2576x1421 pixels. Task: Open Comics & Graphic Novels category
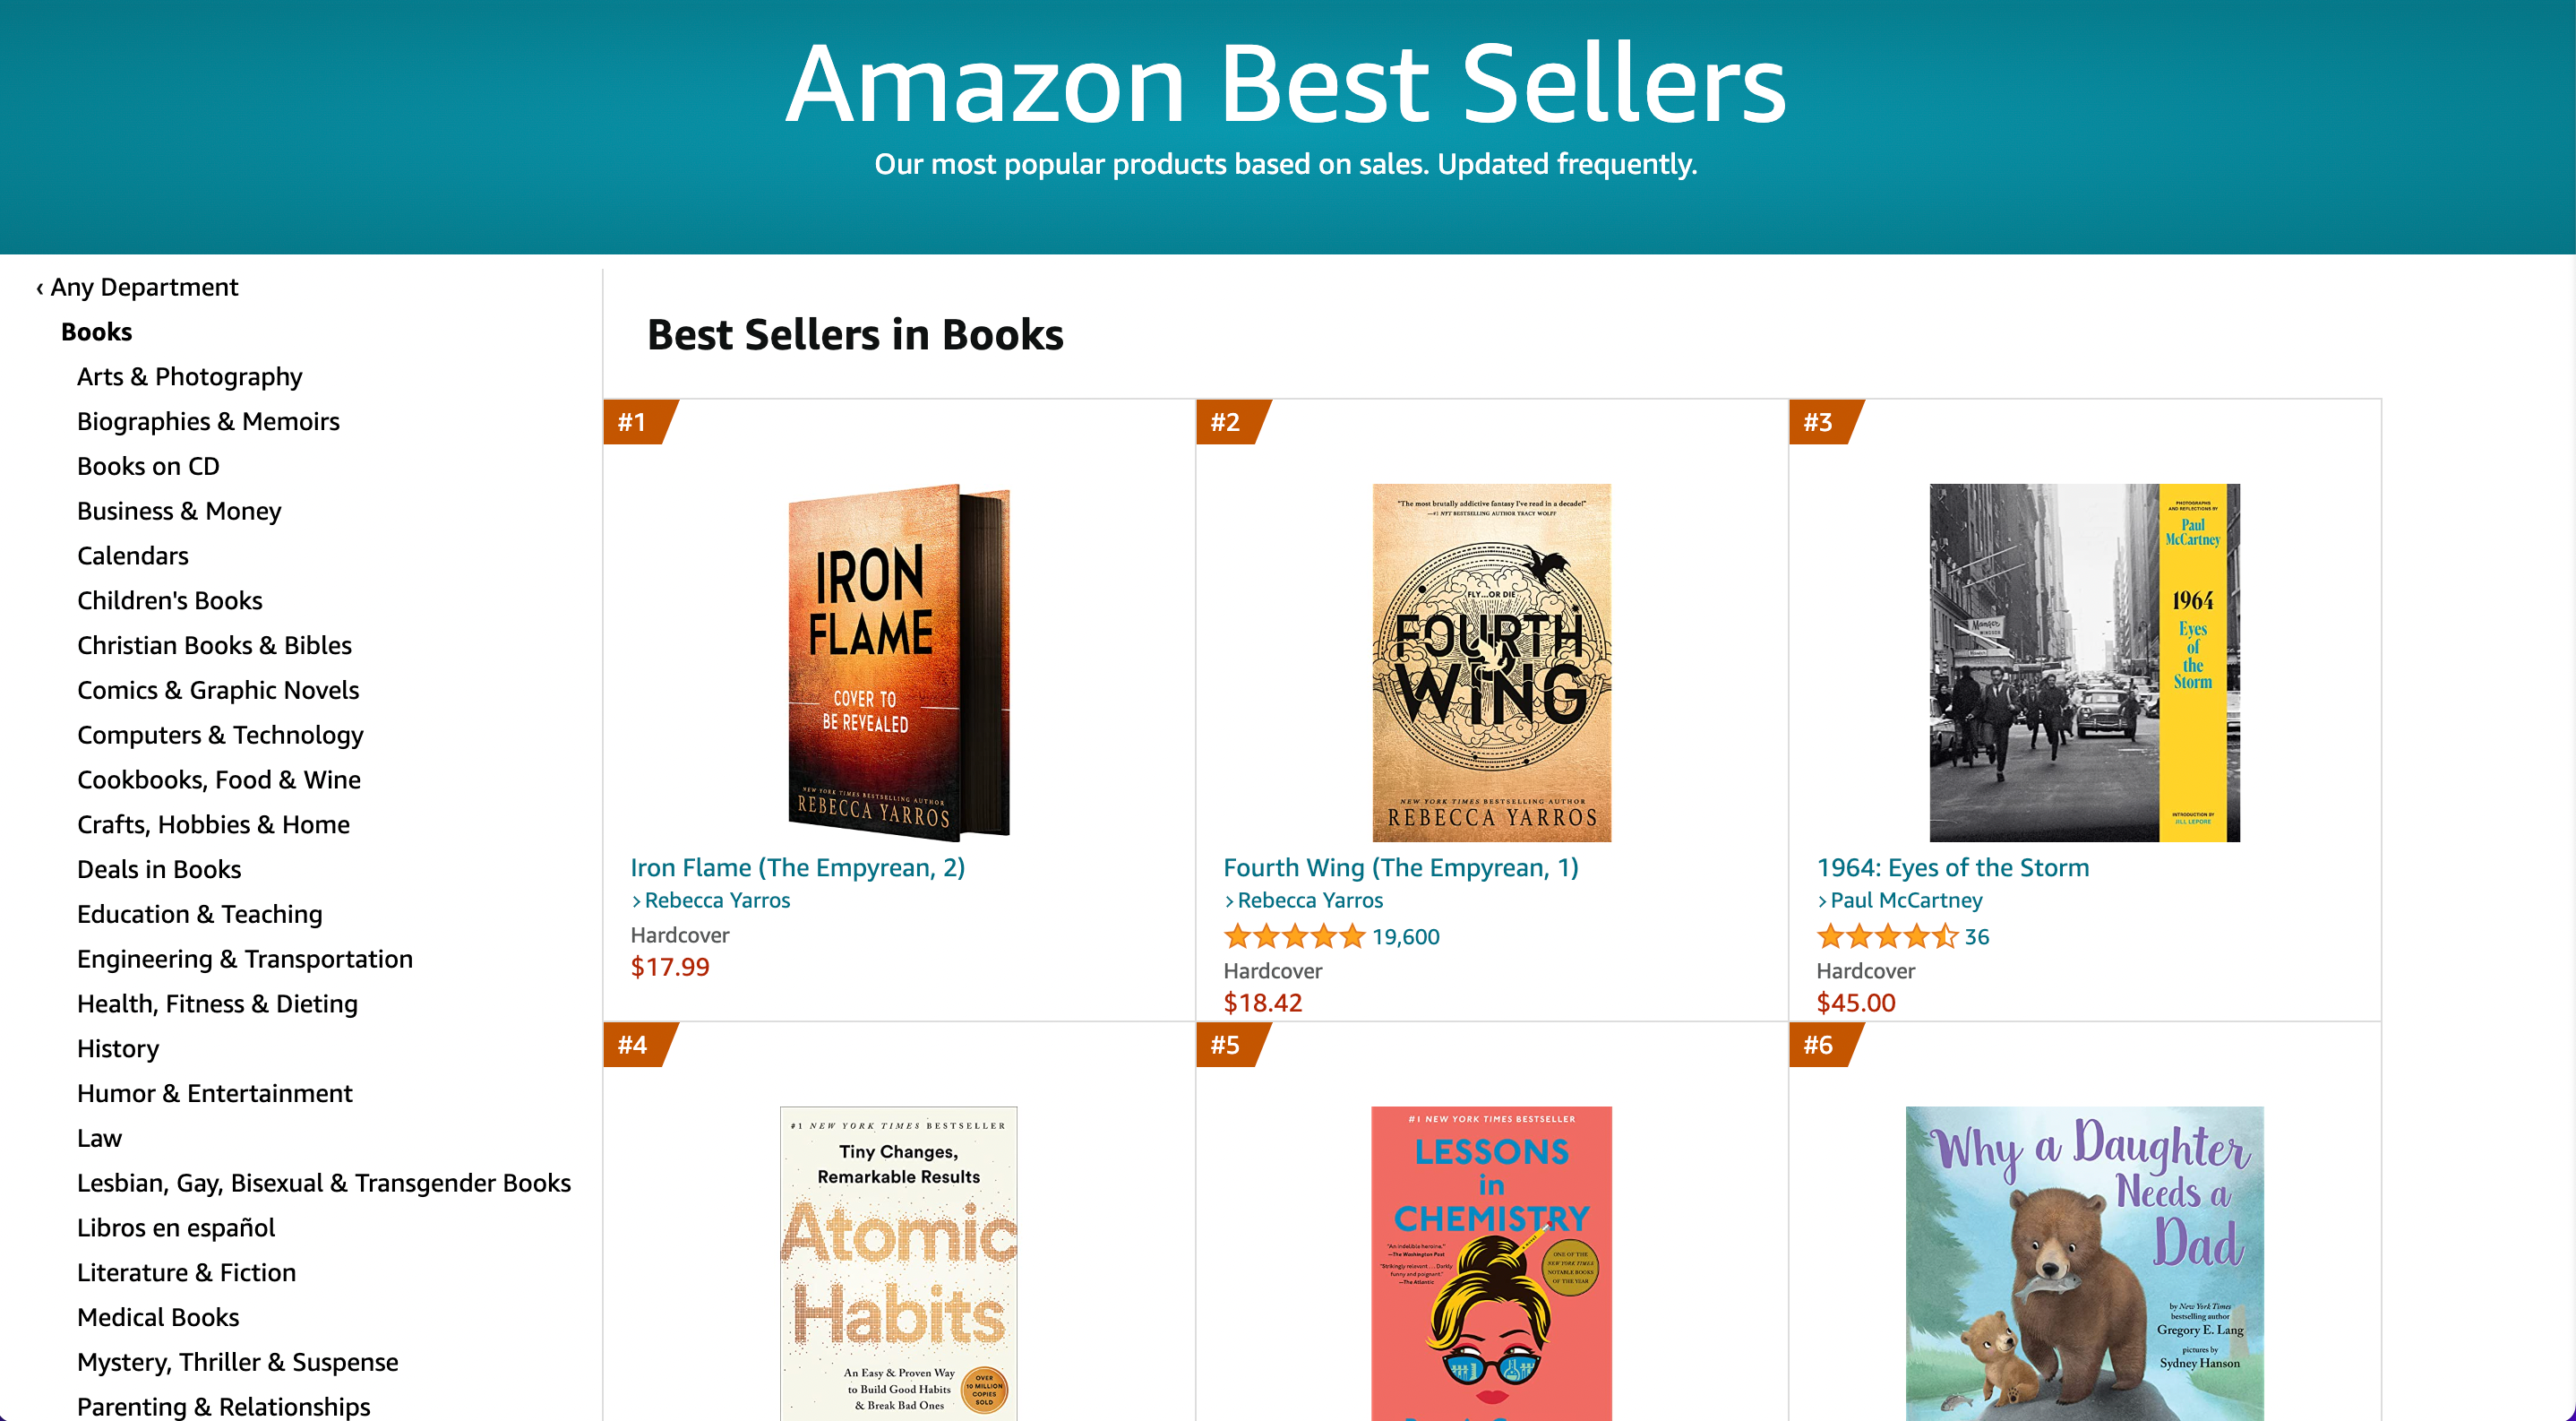218,690
